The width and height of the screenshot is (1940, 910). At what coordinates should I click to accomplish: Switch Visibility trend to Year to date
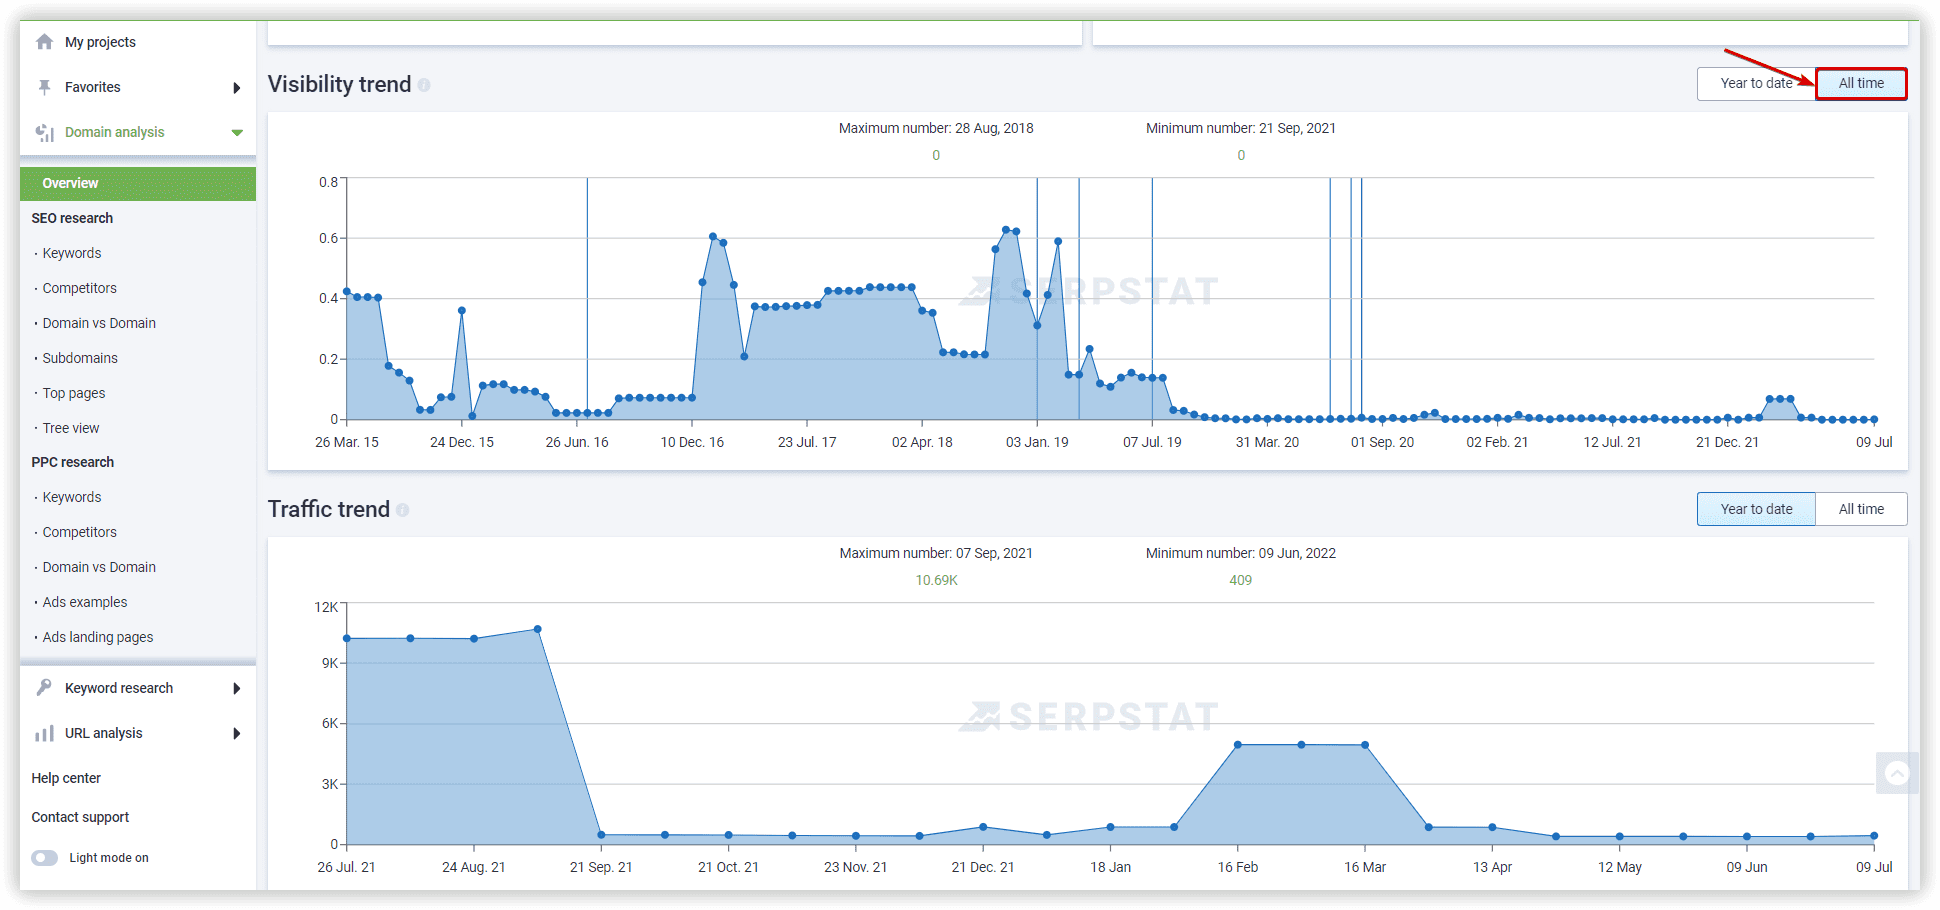pyautogui.click(x=1756, y=84)
